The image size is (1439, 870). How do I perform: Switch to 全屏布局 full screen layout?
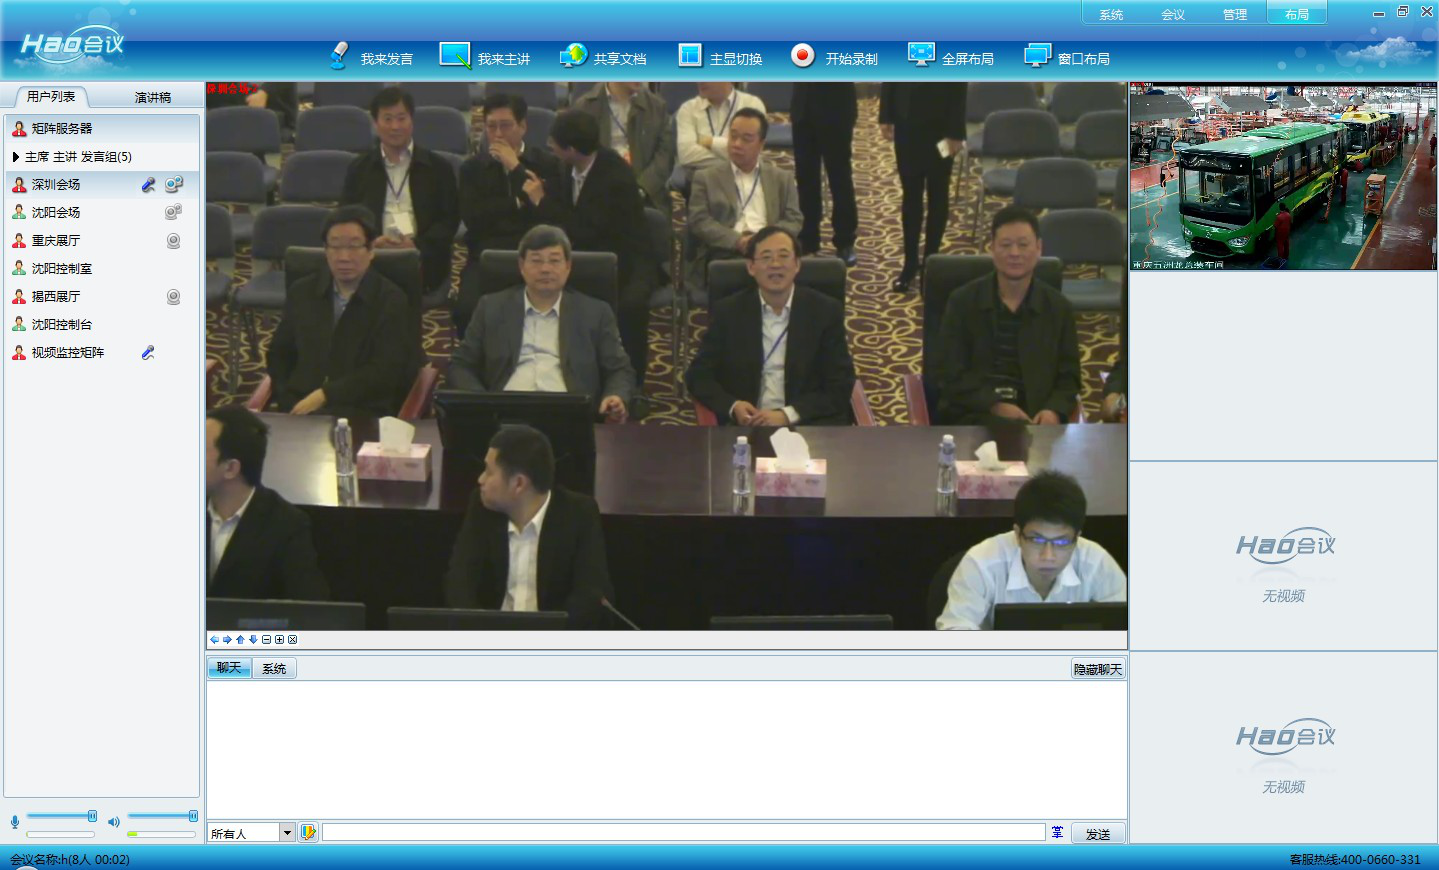[x=921, y=56]
